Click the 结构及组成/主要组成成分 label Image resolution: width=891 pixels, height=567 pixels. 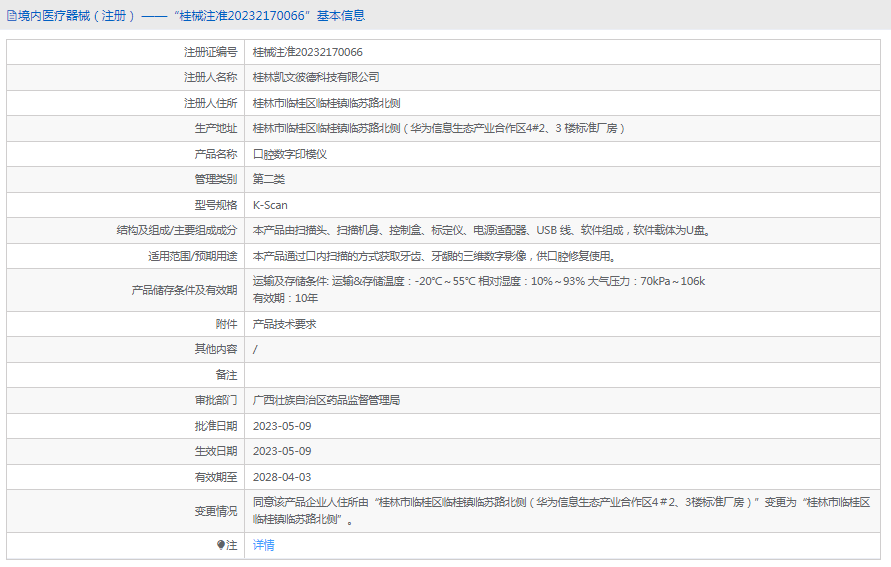pyautogui.click(x=177, y=230)
